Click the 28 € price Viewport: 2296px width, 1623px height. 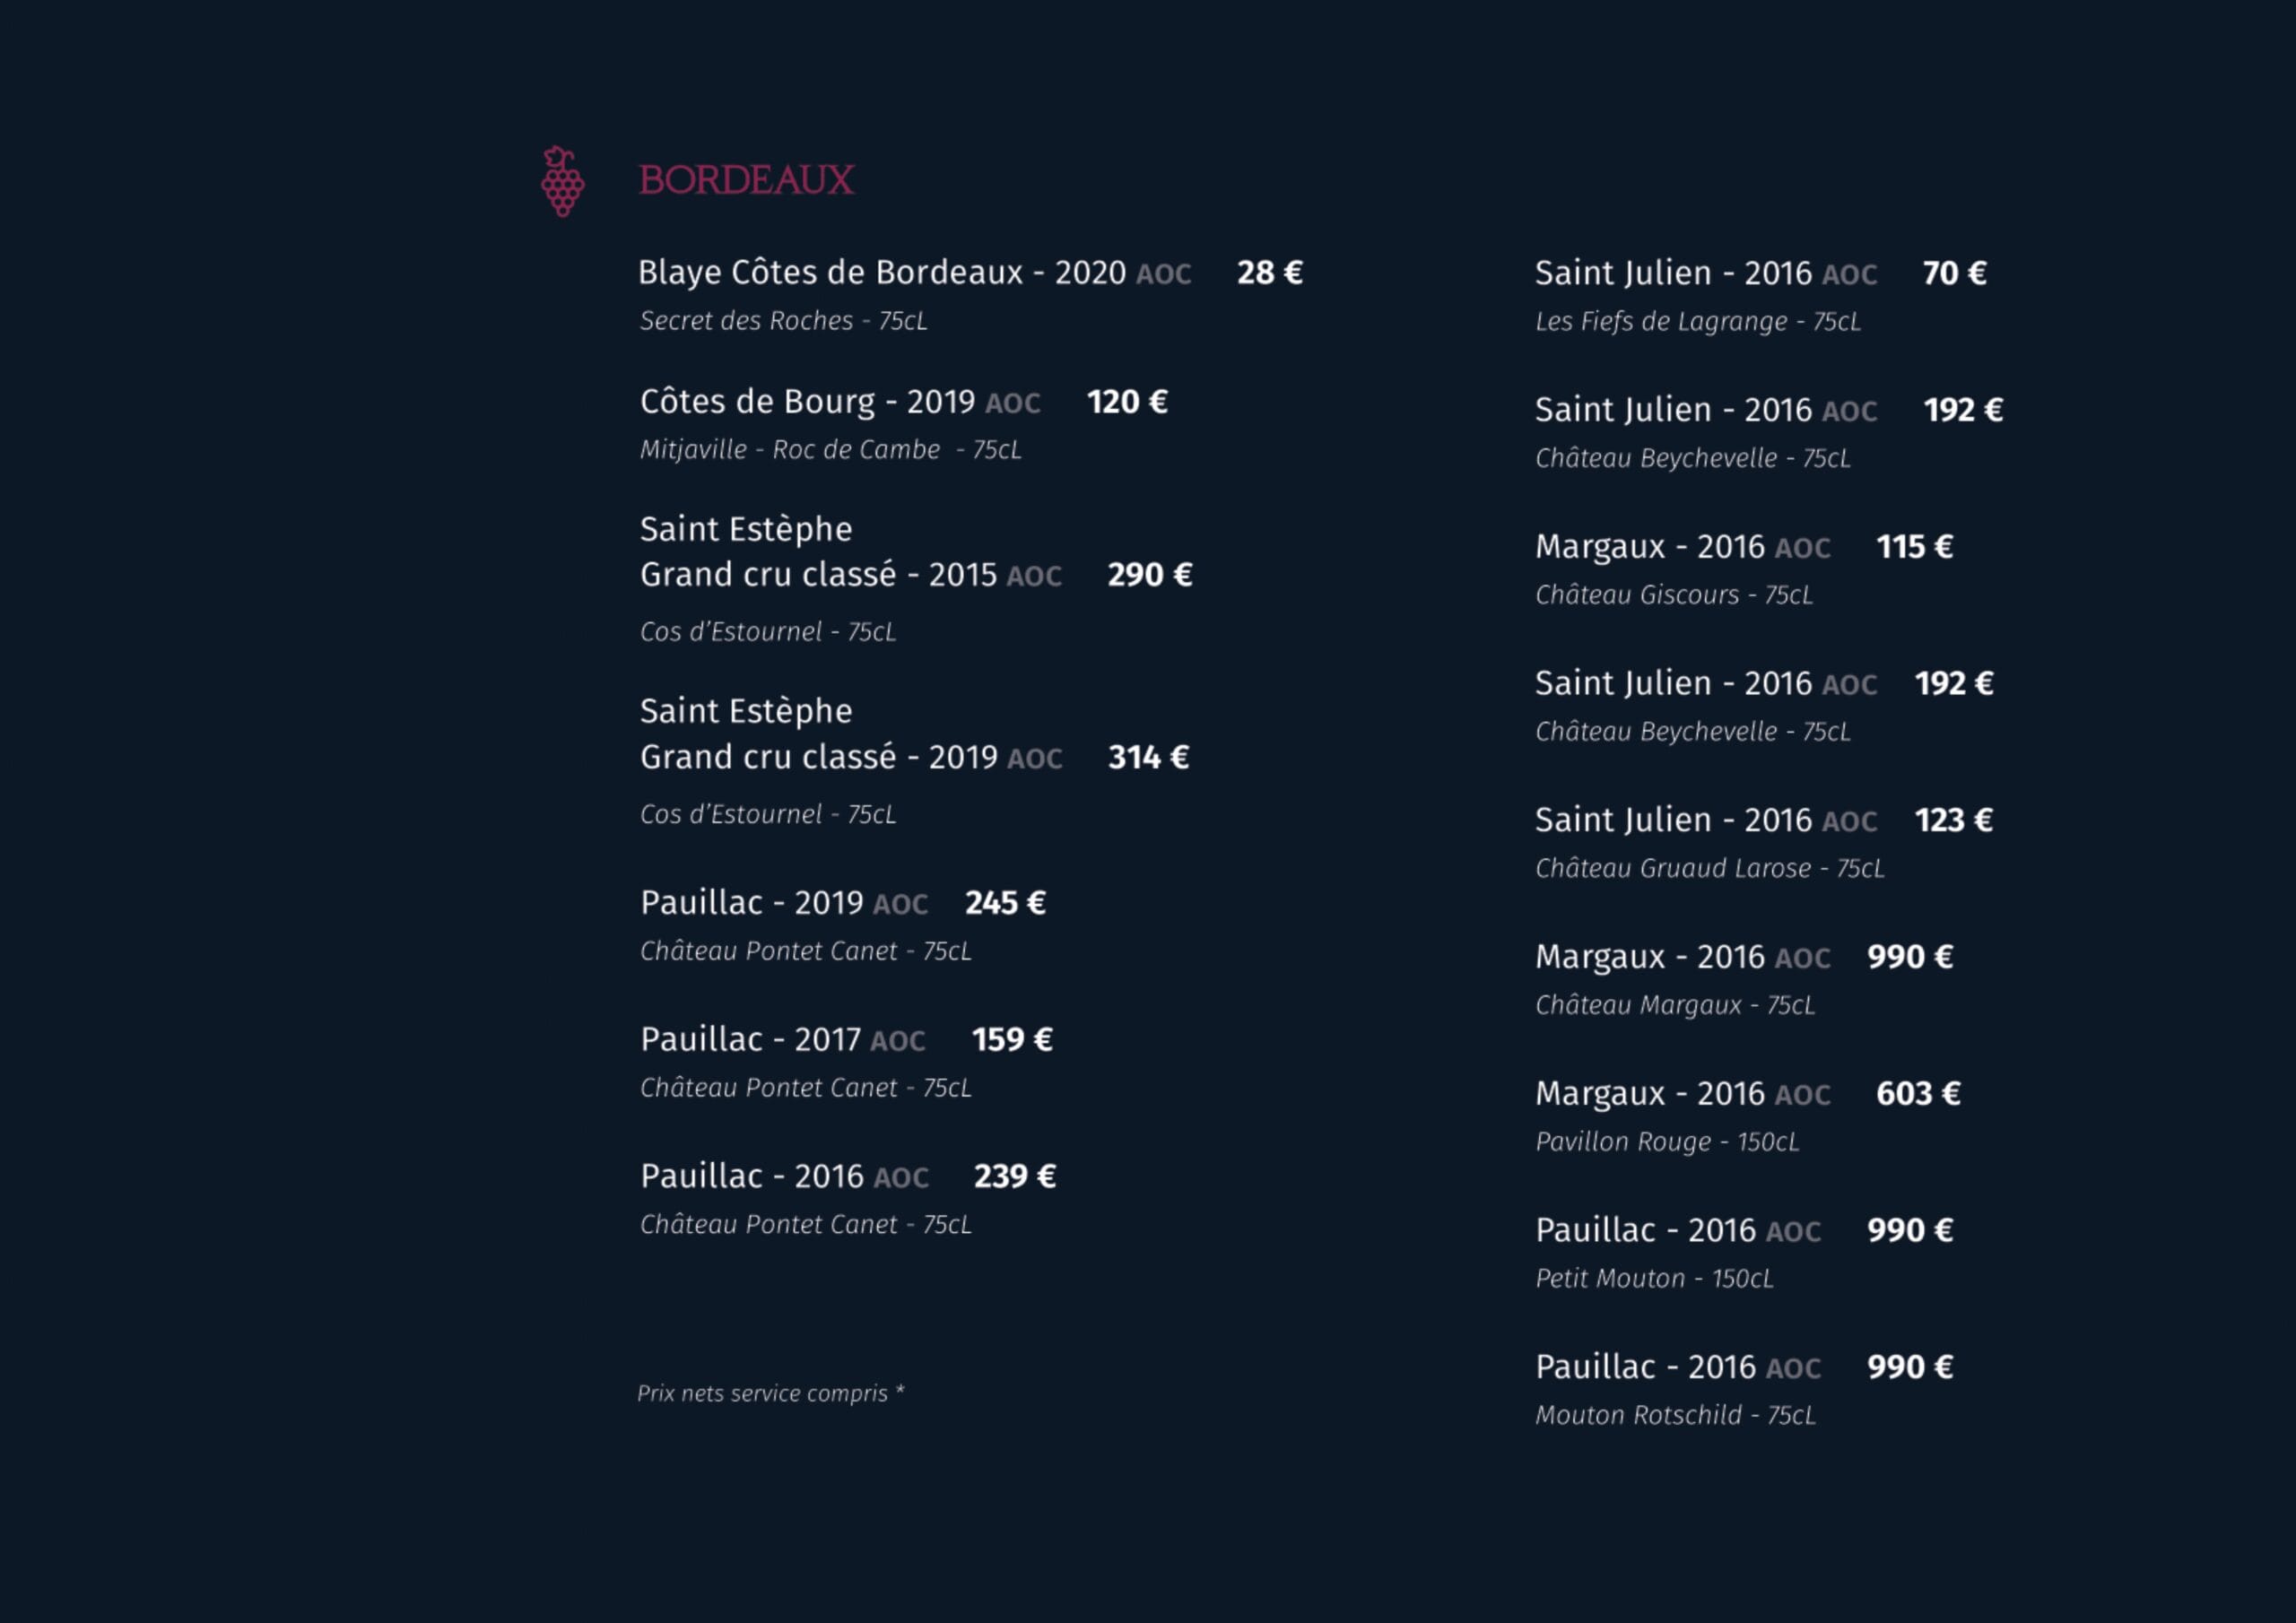coord(1269,273)
